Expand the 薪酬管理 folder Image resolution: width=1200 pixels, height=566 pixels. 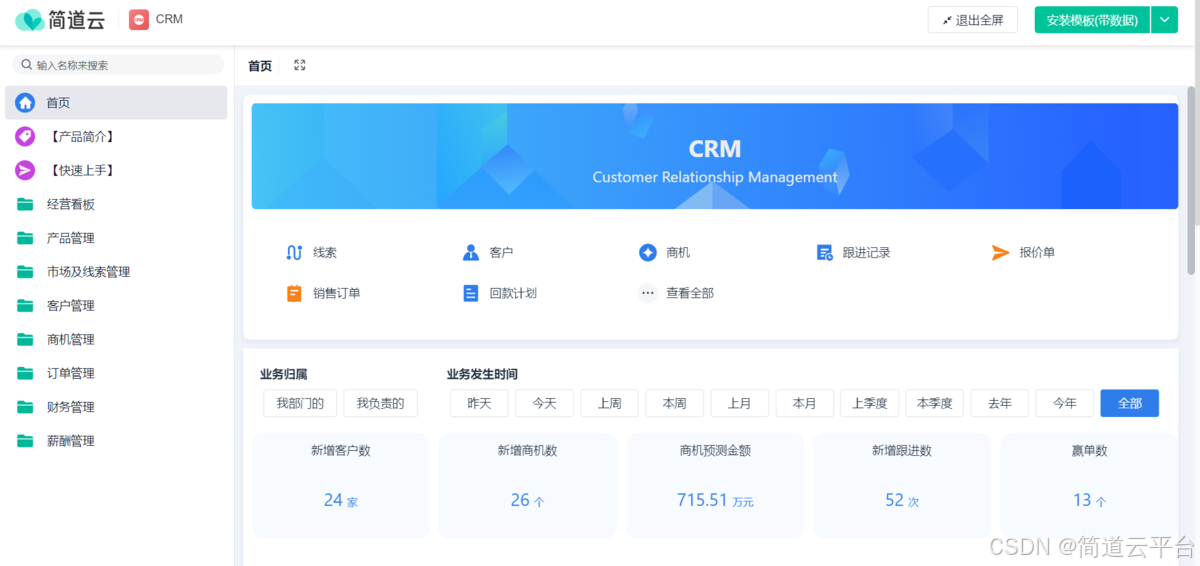tap(116, 441)
